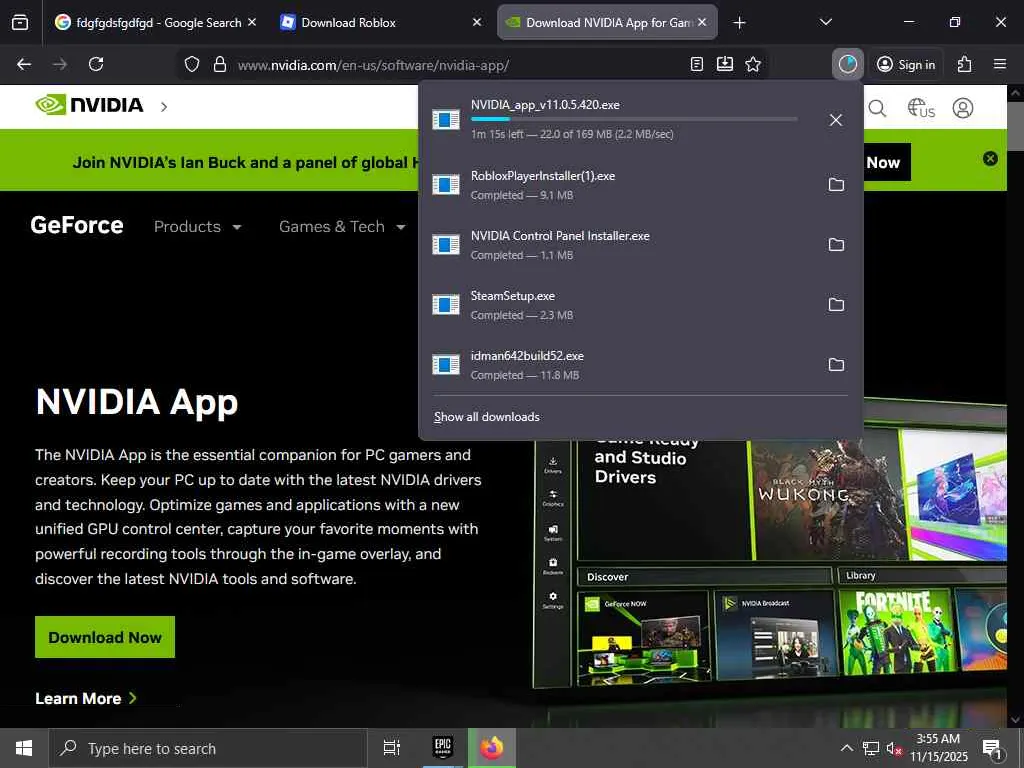Cancel the NVIDIA_app download

[x=836, y=120]
